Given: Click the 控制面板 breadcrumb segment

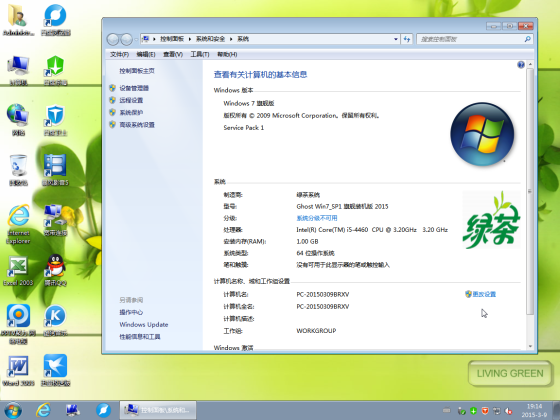Looking at the screenshot, I should pos(172,39).
